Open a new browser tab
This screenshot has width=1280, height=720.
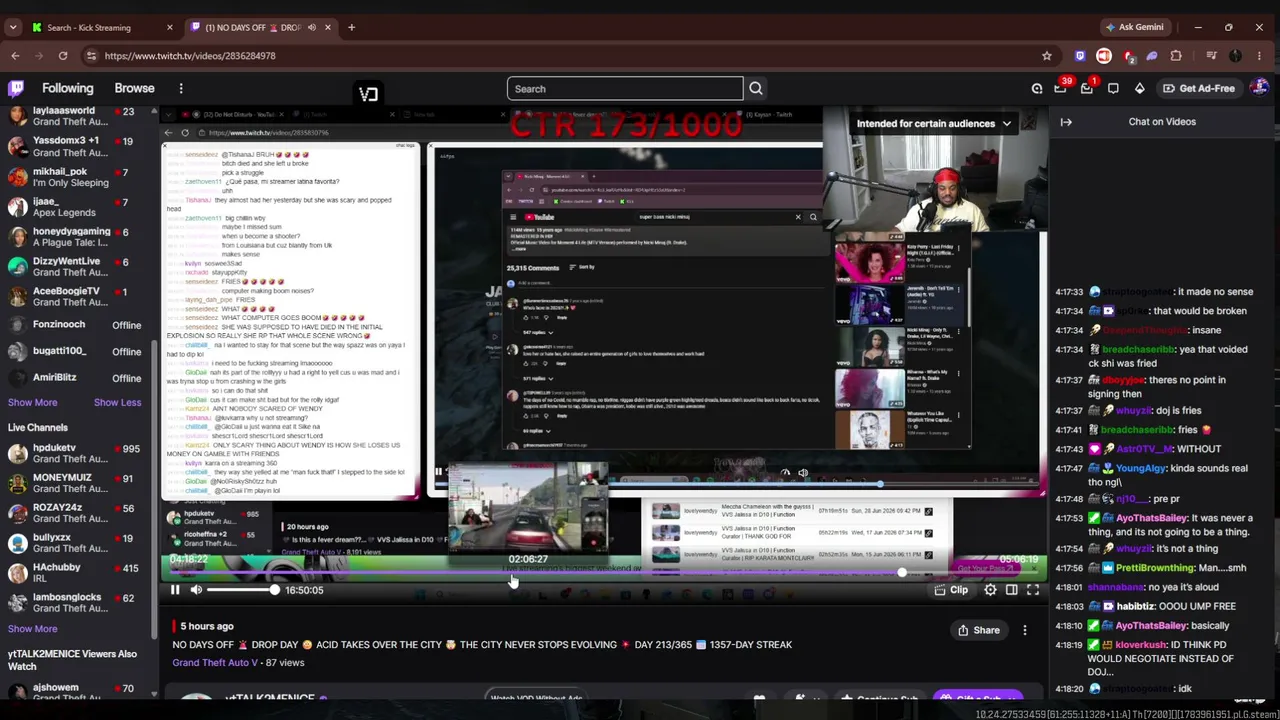coord(351,27)
